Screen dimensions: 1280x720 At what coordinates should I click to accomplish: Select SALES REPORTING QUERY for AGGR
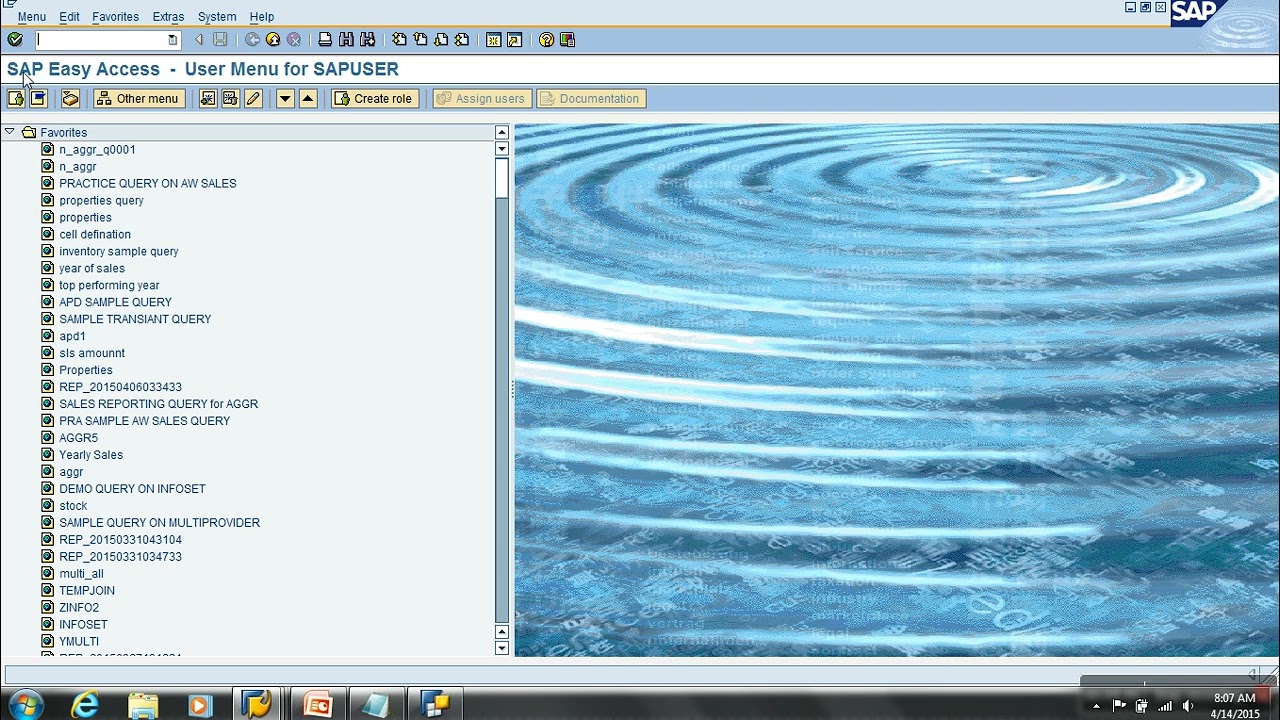pyautogui.click(x=158, y=404)
